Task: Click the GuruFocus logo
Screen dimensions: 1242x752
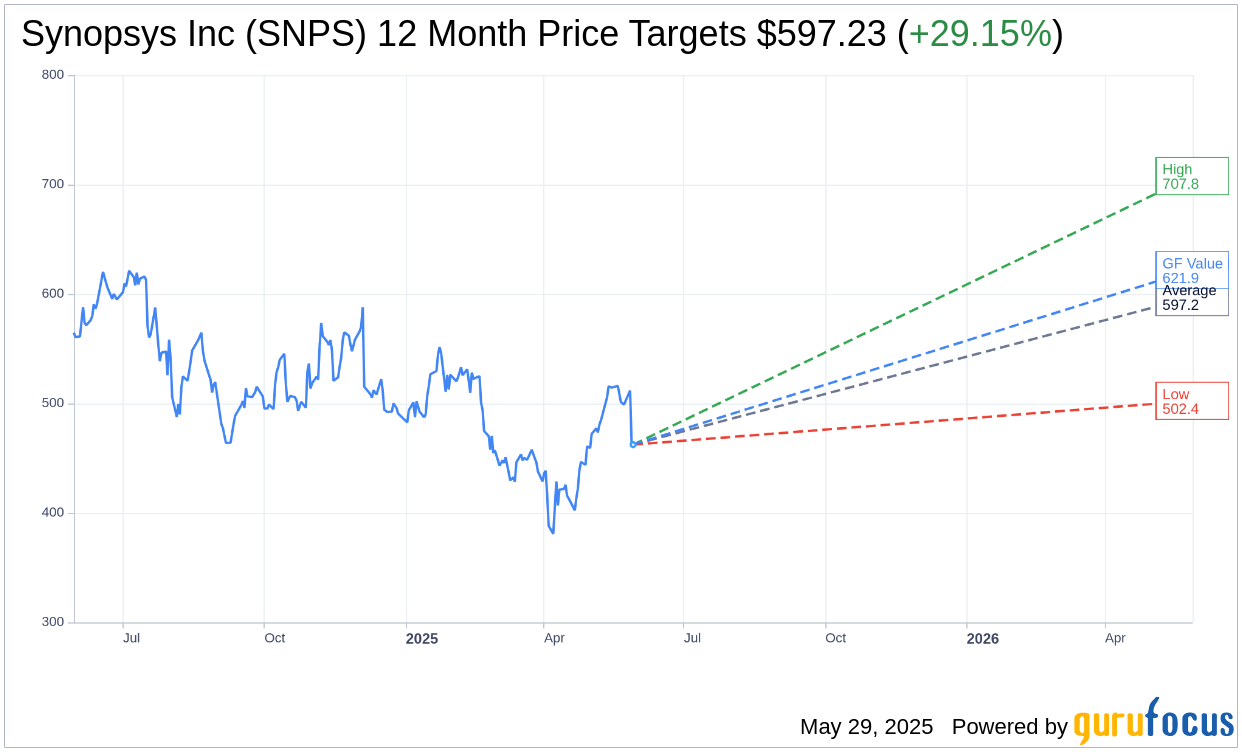Action: (1154, 722)
